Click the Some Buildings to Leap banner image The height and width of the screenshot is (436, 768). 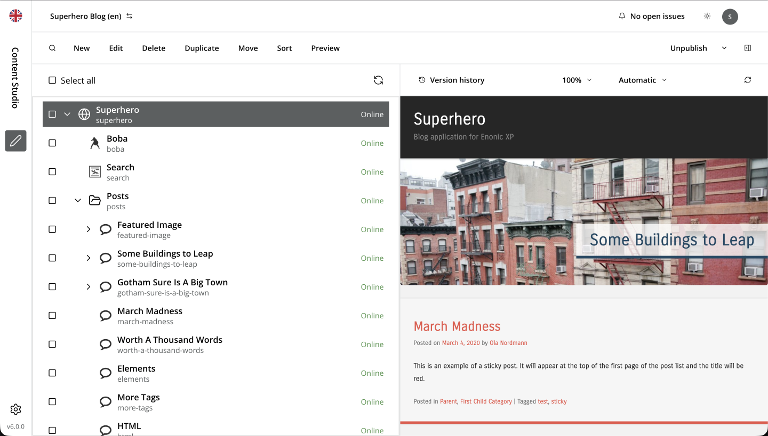pos(584,221)
